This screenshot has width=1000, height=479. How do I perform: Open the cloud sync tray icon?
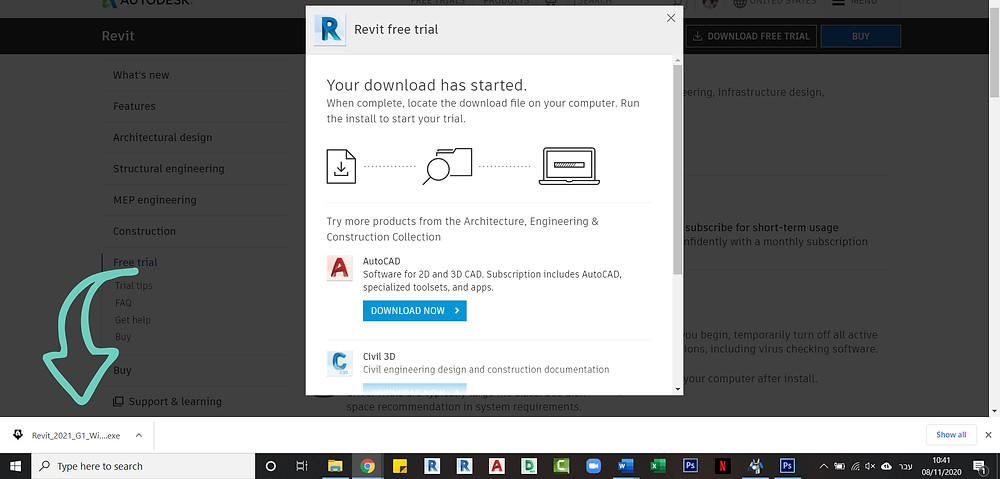[885, 466]
